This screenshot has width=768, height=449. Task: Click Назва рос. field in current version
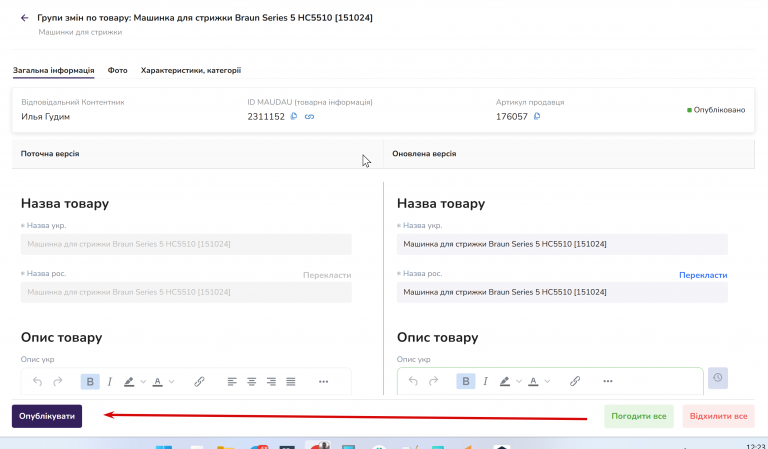(186, 292)
